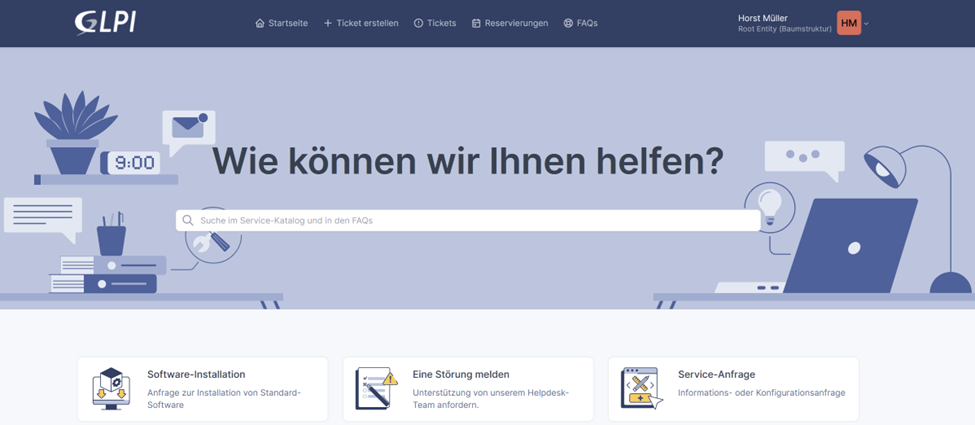The width and height of the screenshot is (975, 425).
Task: Select the Eine Störung melden warning icon
Action: [376, 388]
